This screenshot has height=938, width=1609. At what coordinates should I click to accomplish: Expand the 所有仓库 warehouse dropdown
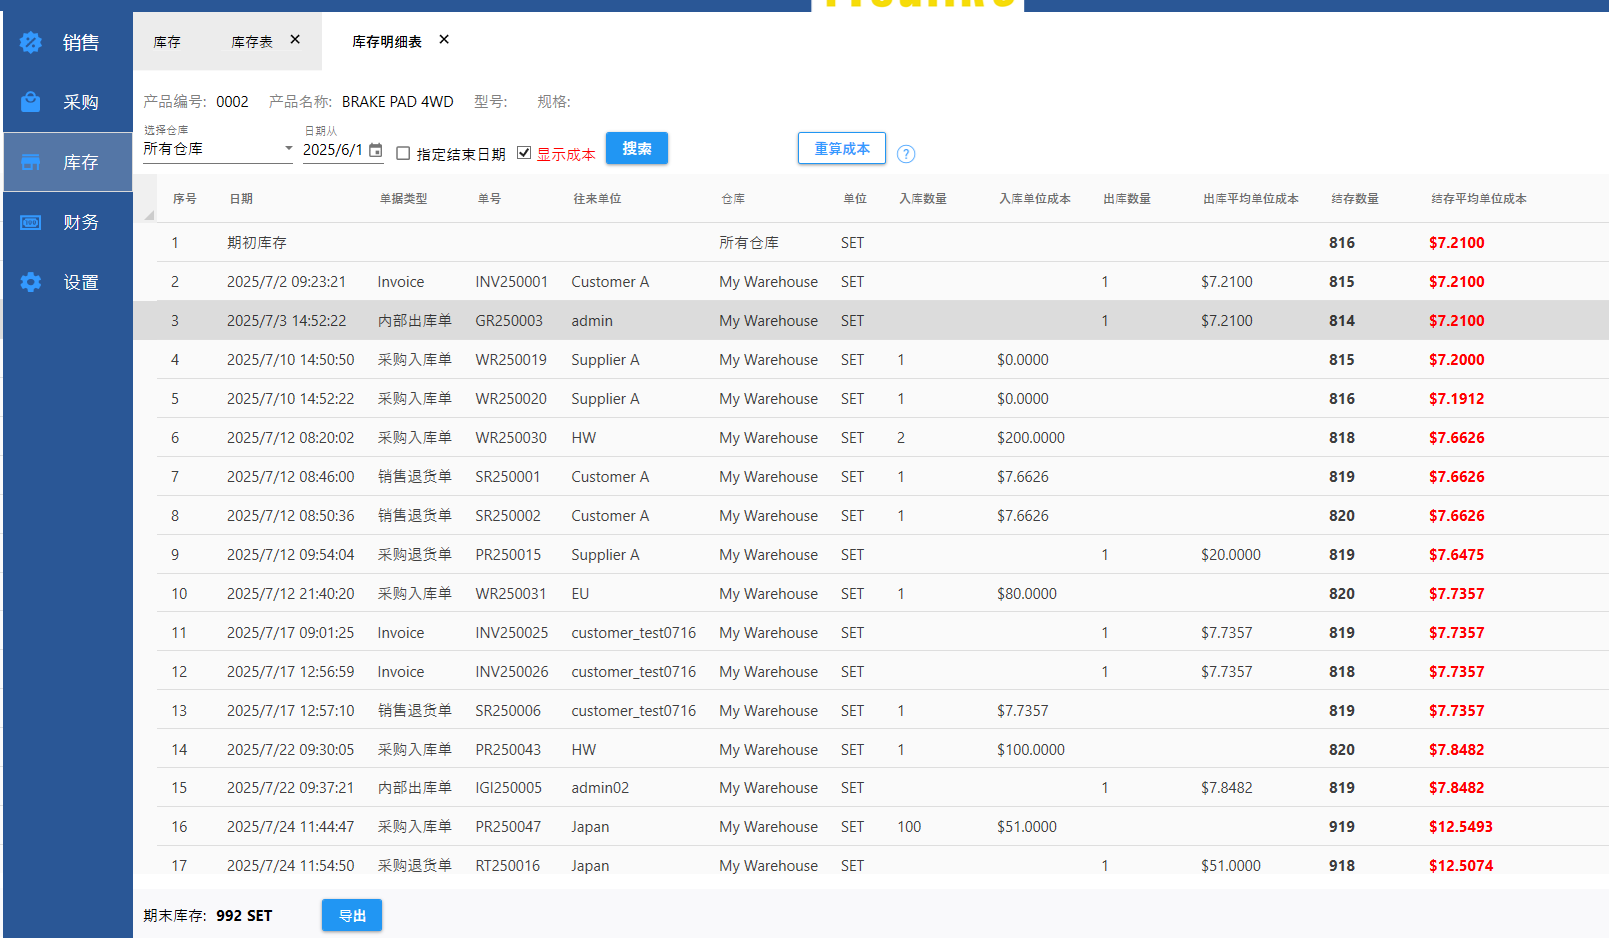288,149
